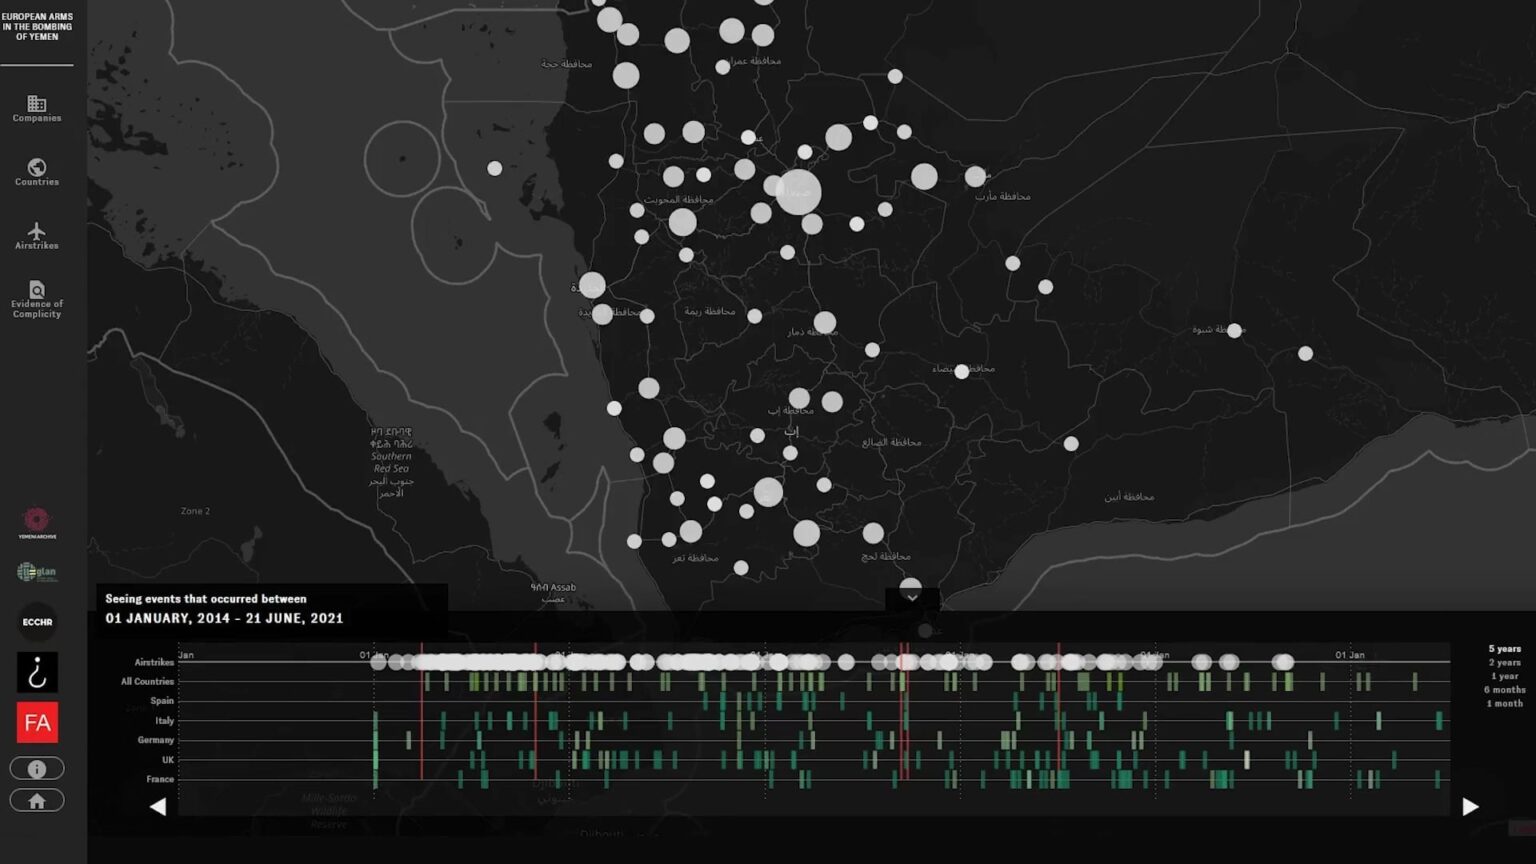Click the Zone 2 map label
Viewport: 1536px width, 864px height.
195,511
